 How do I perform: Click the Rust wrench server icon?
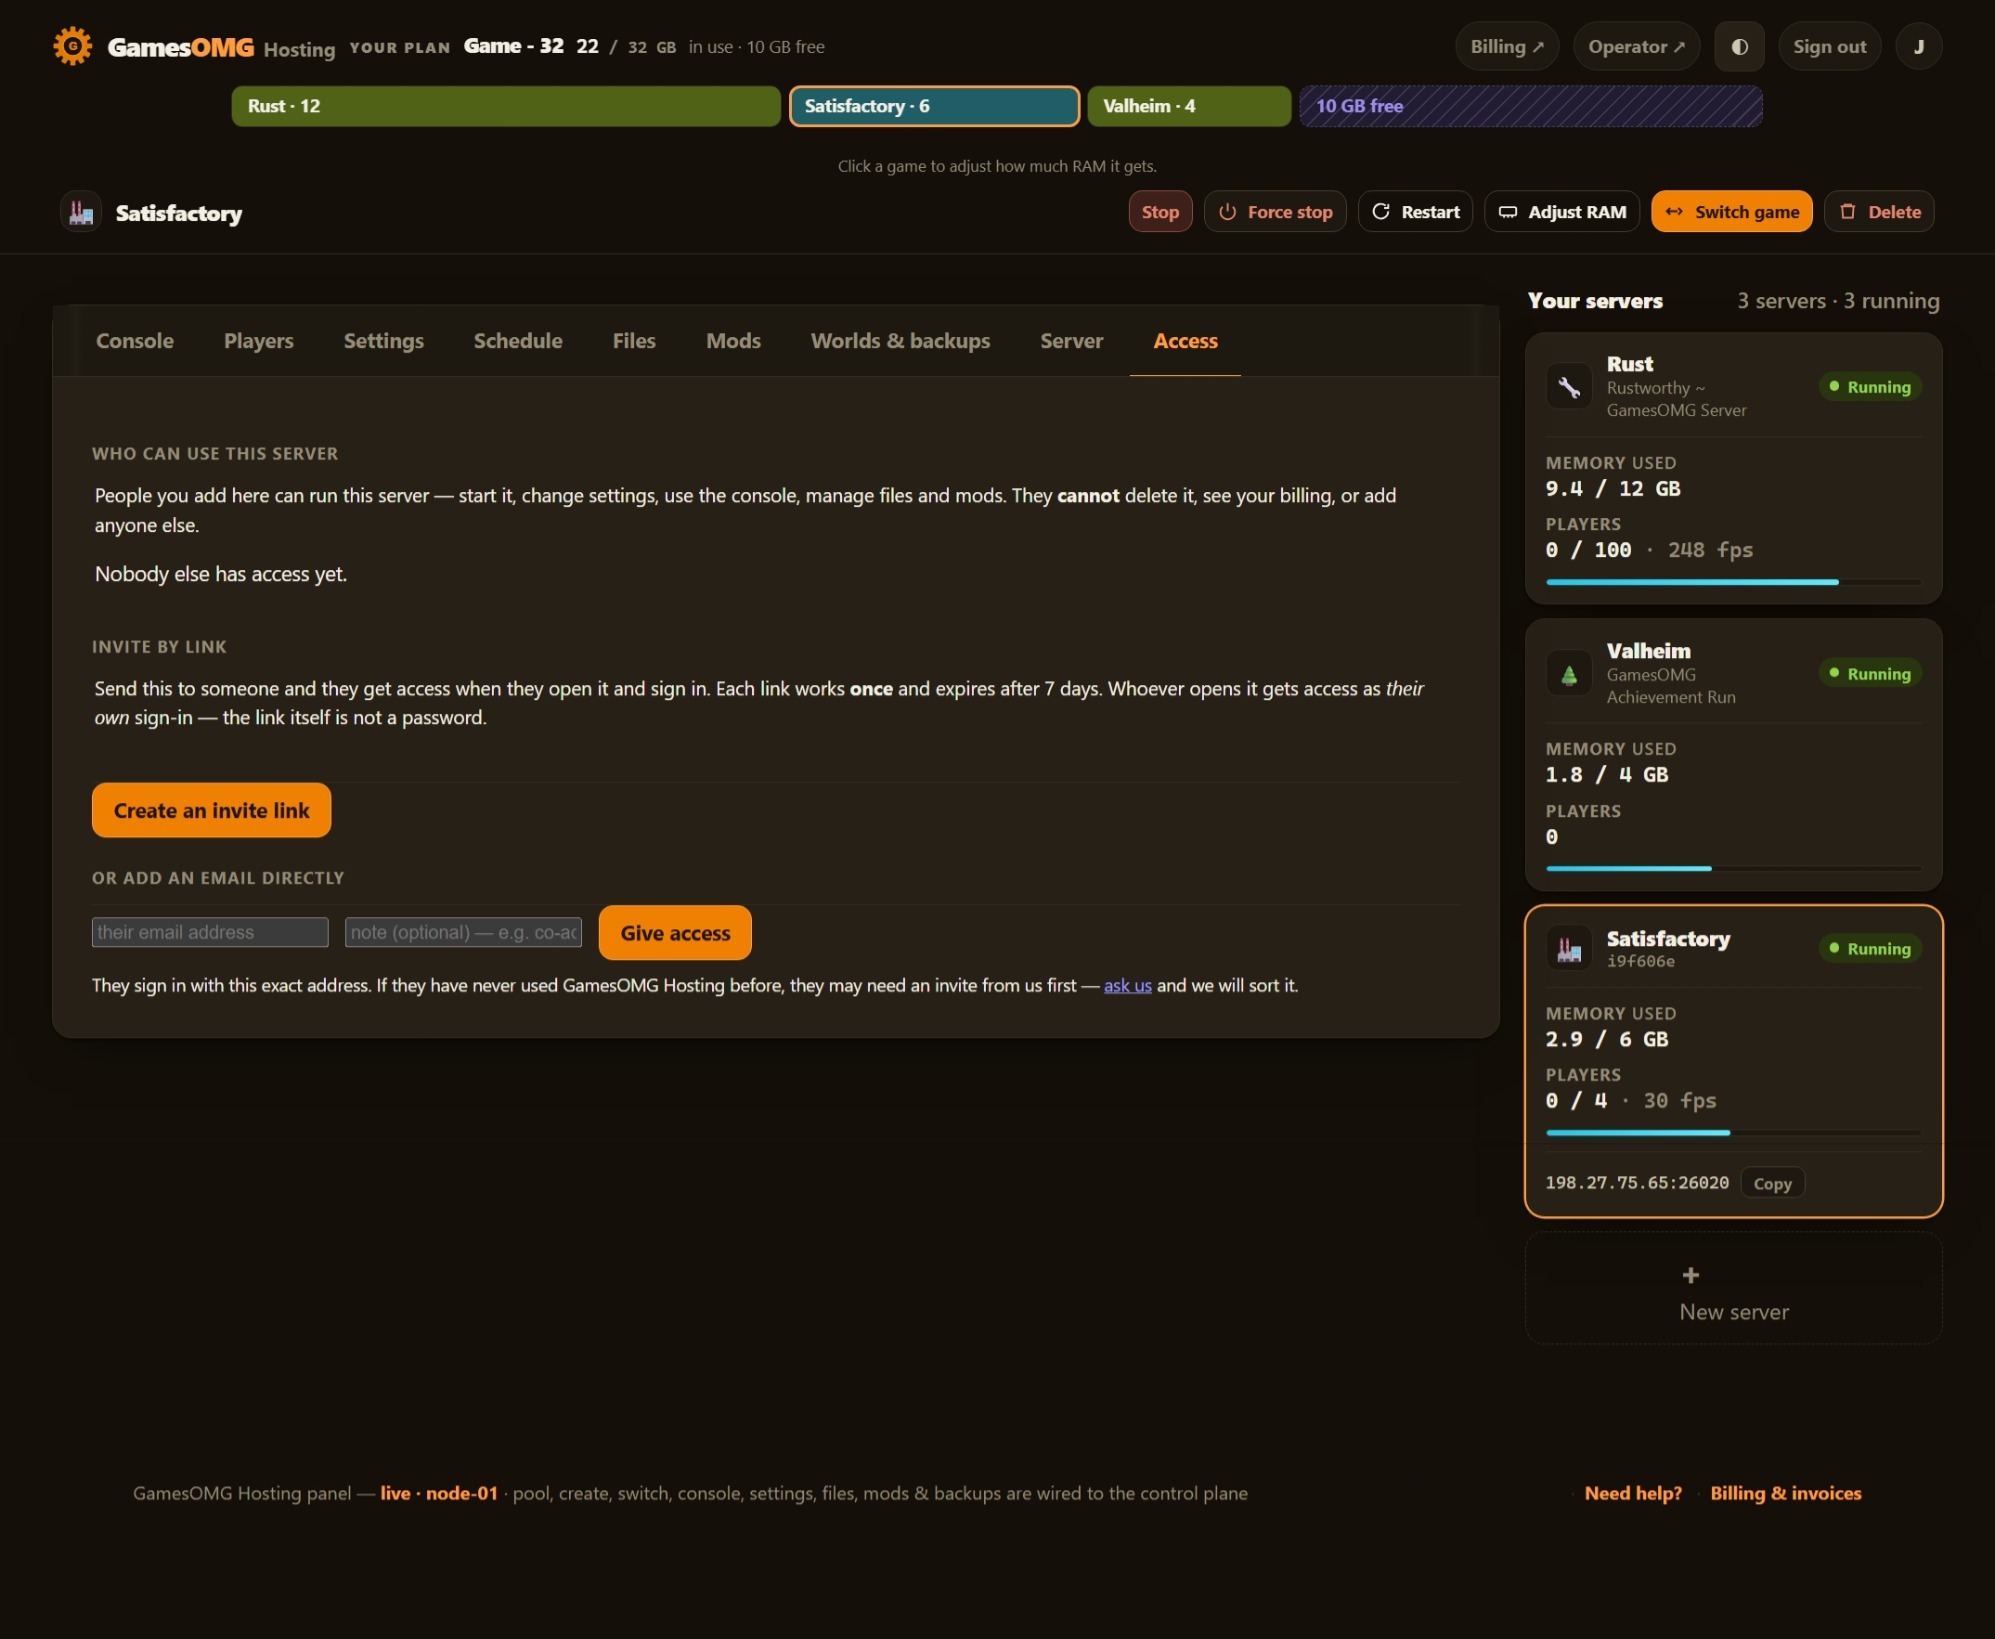[x=1569, y=387]
